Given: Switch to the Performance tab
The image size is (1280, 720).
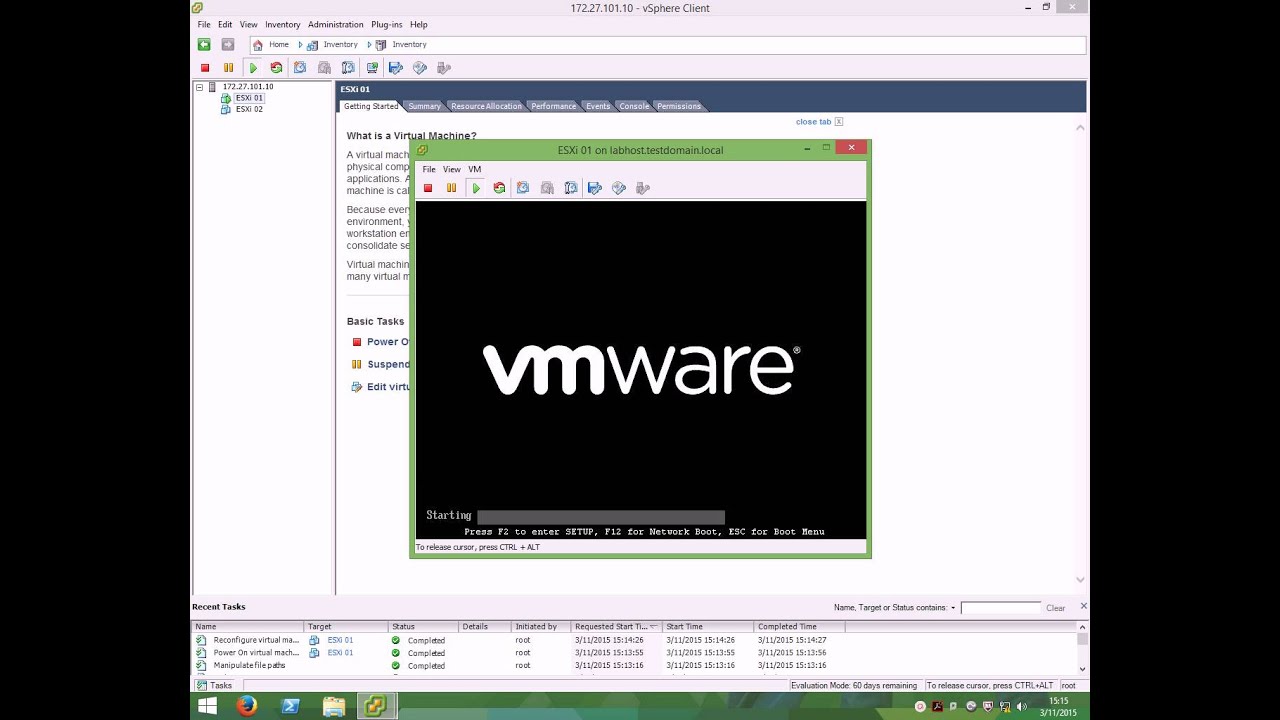Looking at the screenshot, I should click(x=553, y=106).
